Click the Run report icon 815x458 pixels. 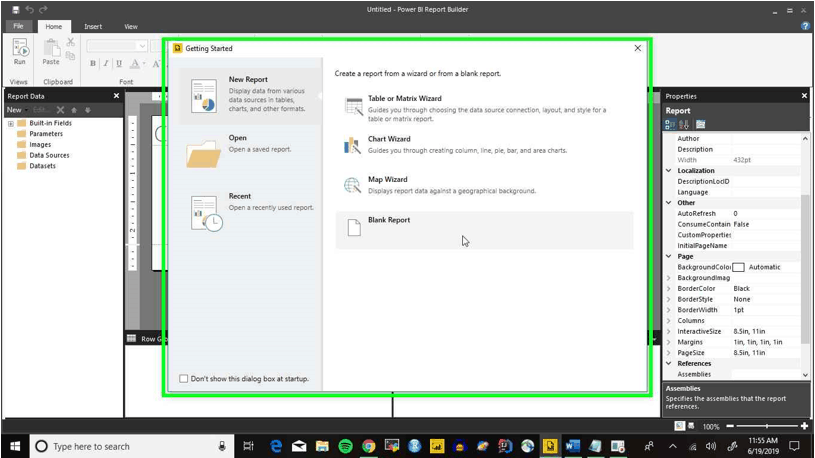20,48
